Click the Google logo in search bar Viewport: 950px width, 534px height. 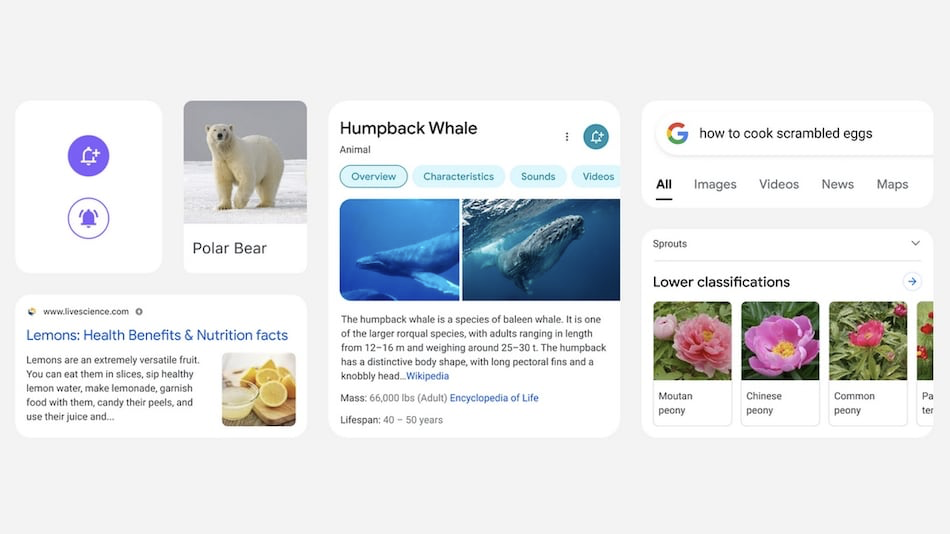[678, 133]
